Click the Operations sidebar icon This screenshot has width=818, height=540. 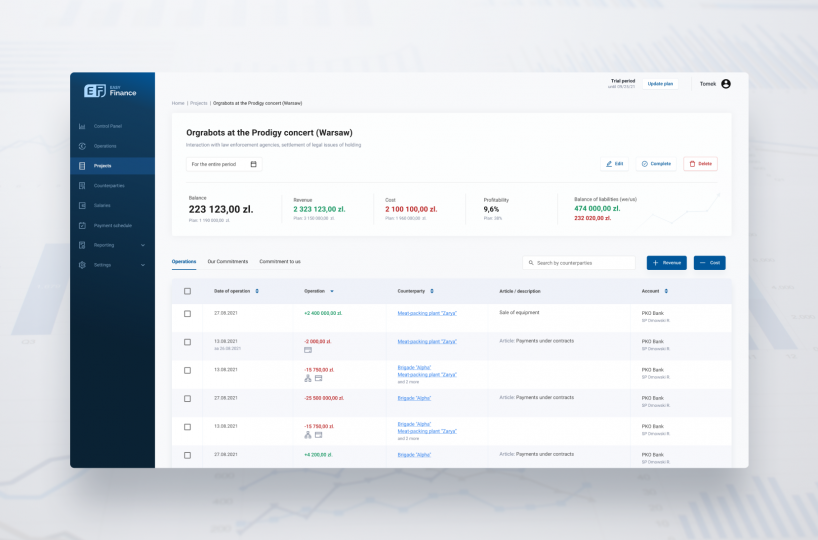click(x=82, y=146)
